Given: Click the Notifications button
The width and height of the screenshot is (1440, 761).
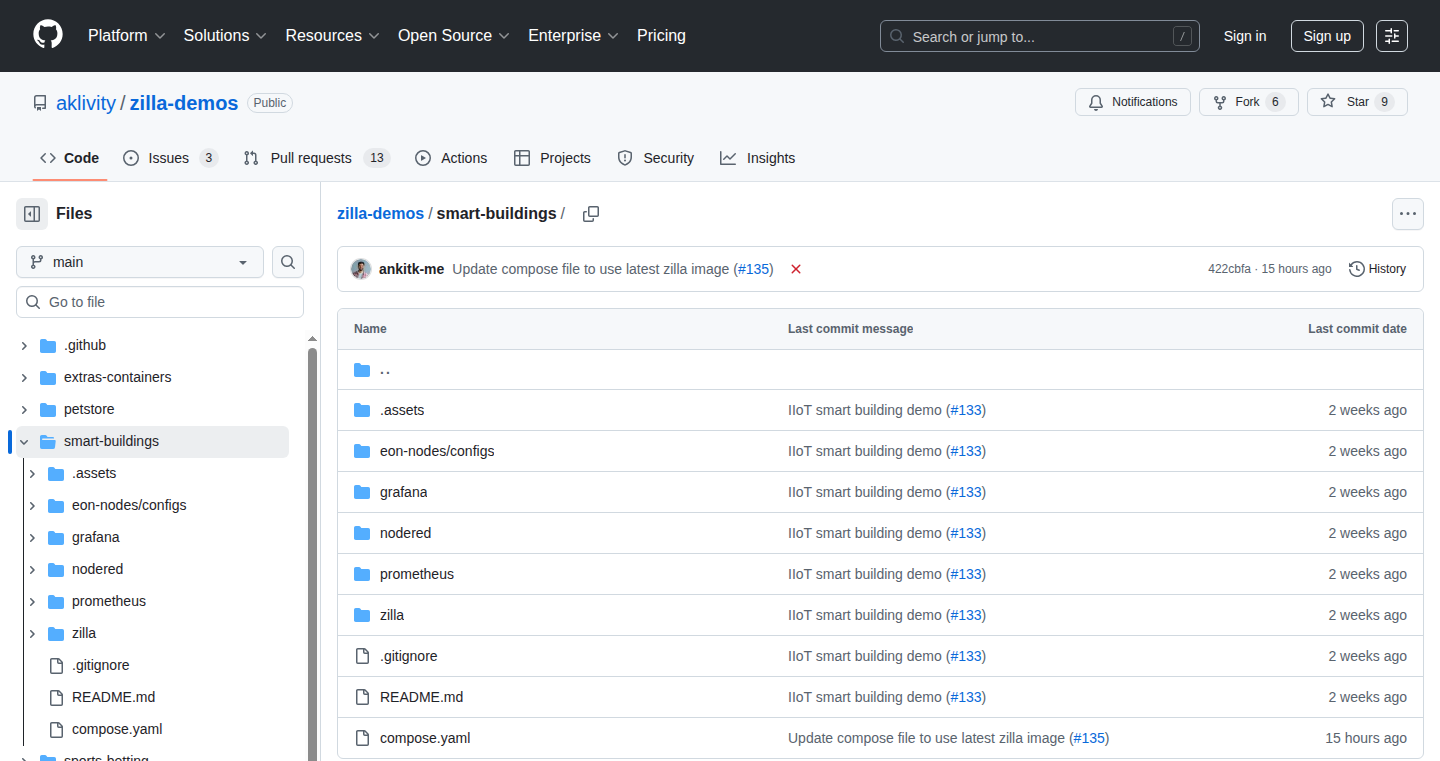Looking at the screenshot, I should [x=1133, y=102].
